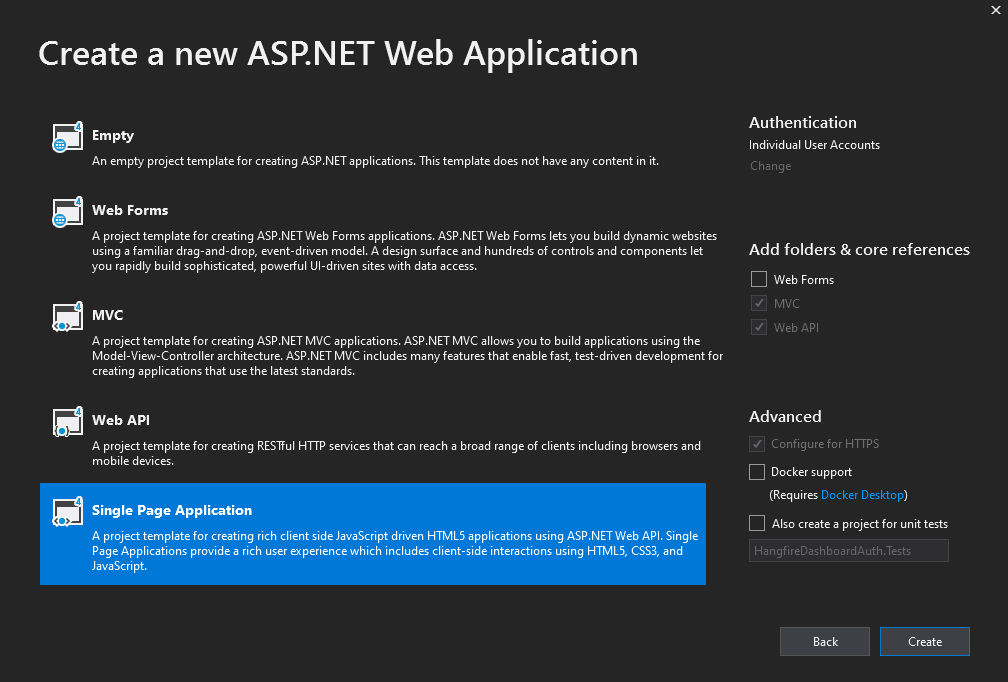Check "Also create a project for unit tests"
Image resolution: width=1008 pixels, height=682 pixels.
point(757,523)
